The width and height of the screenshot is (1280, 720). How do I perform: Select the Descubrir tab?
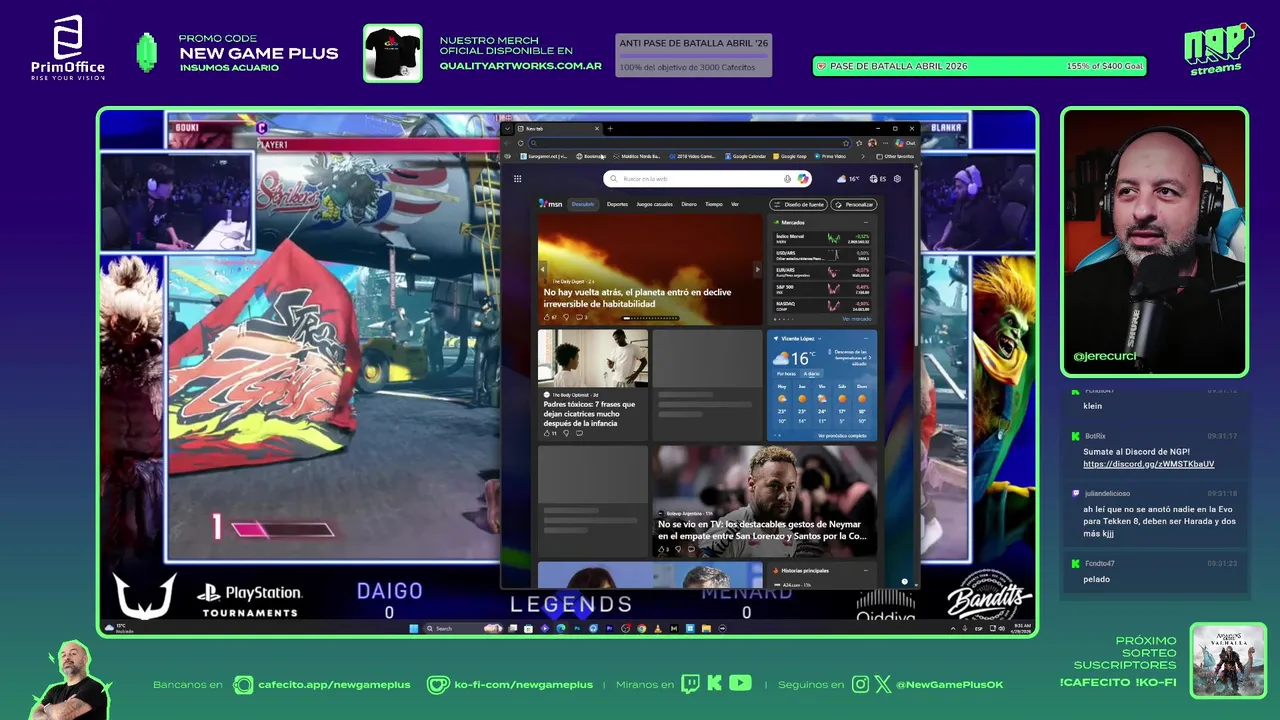click(x=583, y=204)
